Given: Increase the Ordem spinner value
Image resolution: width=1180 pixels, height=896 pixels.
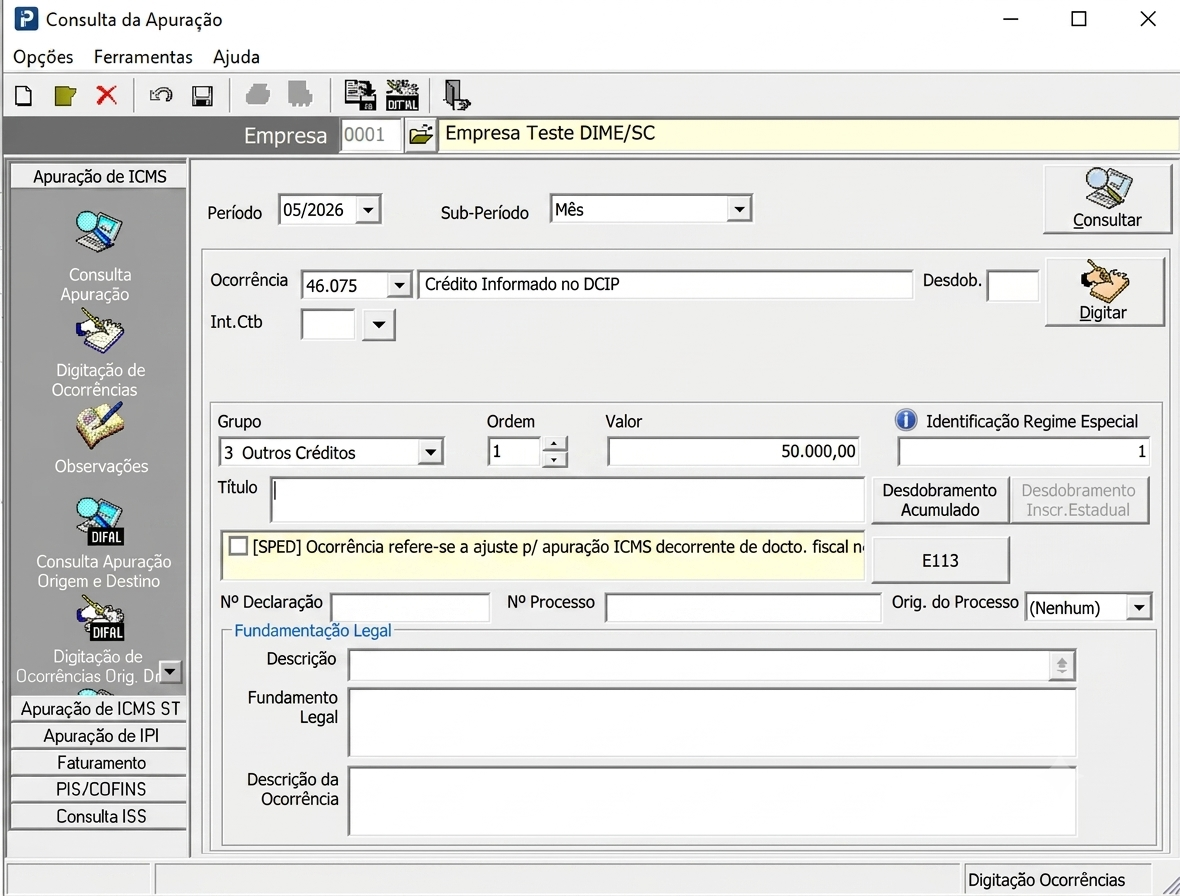Looking at the screenshot, I should (554, 444).
